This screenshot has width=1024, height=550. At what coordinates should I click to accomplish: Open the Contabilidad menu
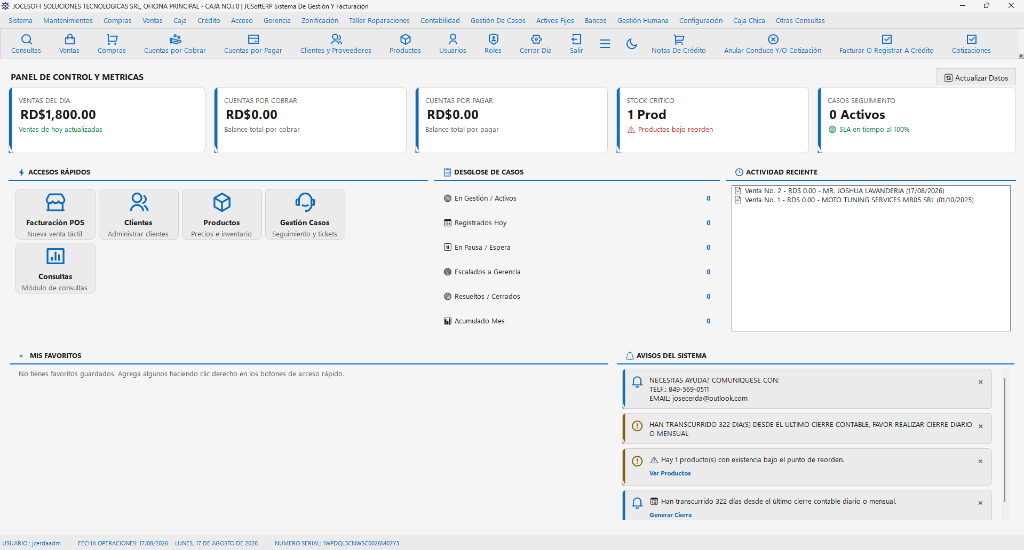(x=440, y=20)
